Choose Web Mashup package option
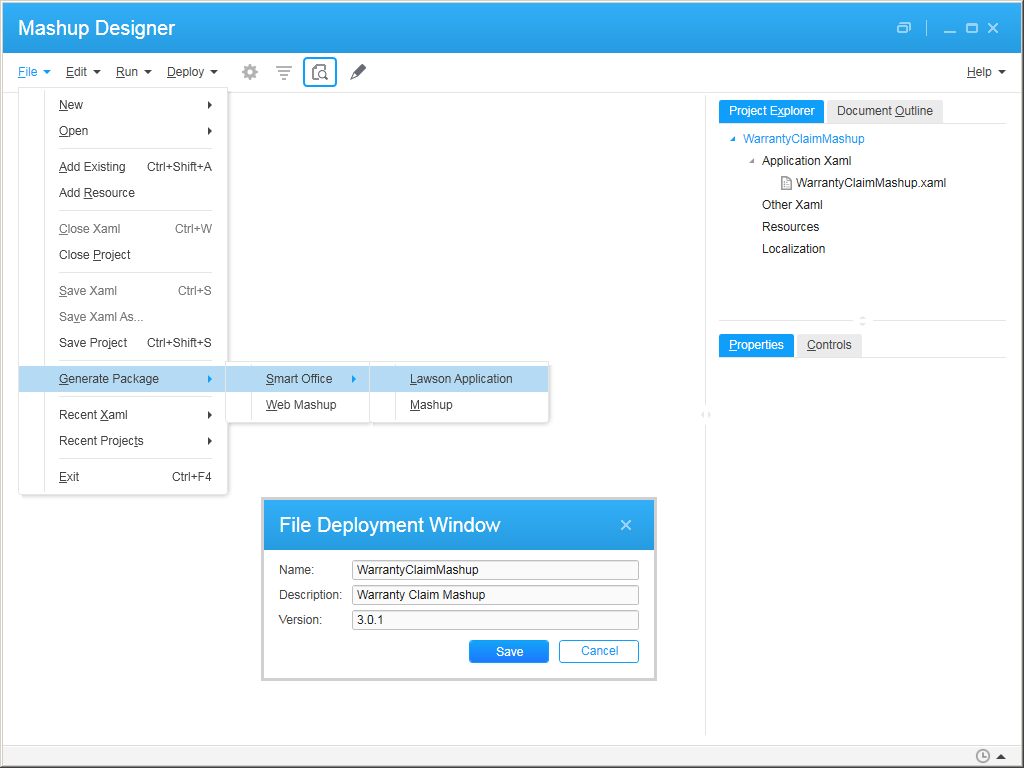Image resolution: width=1024 pixels, height=768 pixels. (300, 405)
